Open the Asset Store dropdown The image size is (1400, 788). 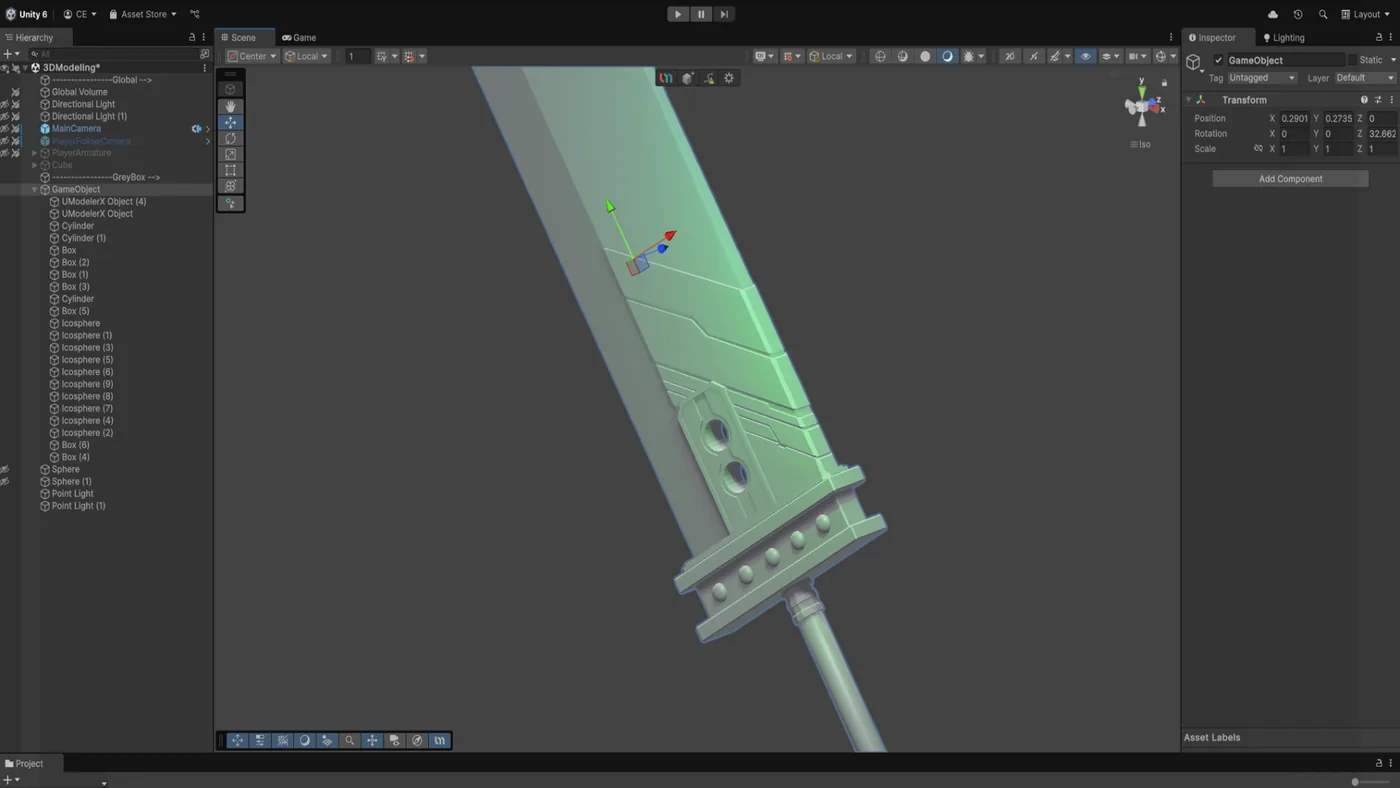pos(143,14)
